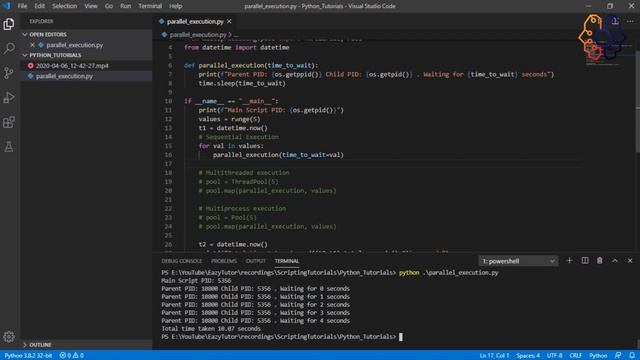Click 't2 = datetime.now()' on line 26
Viewport: 640px width, 360px height.
click(233, 244)
